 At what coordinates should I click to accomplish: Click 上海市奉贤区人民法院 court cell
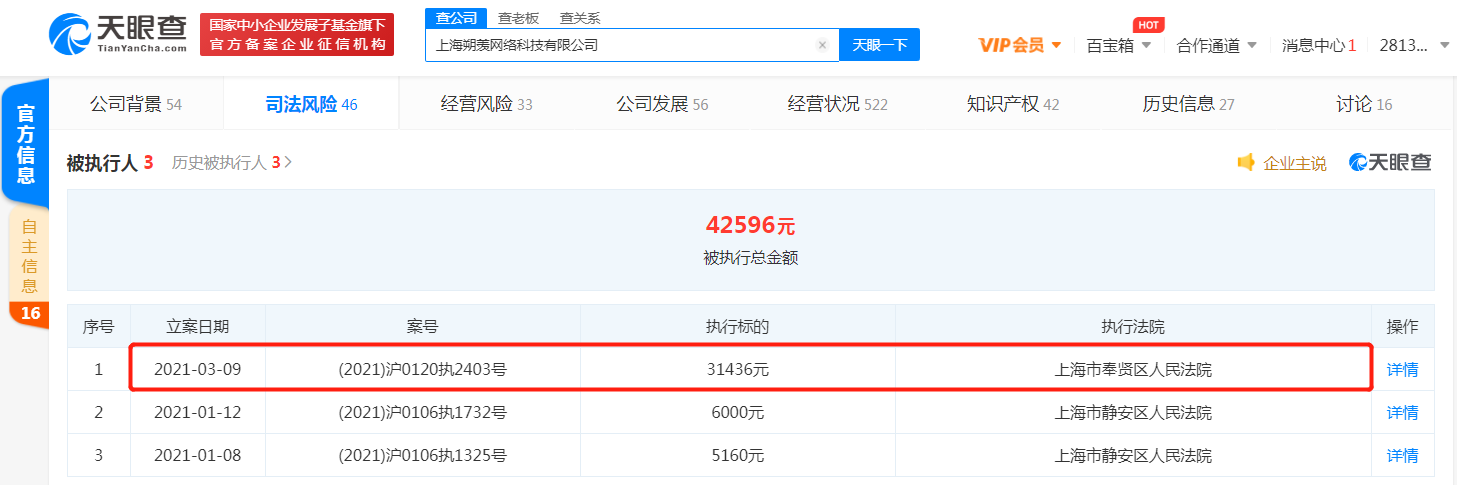coord(1133,369)
